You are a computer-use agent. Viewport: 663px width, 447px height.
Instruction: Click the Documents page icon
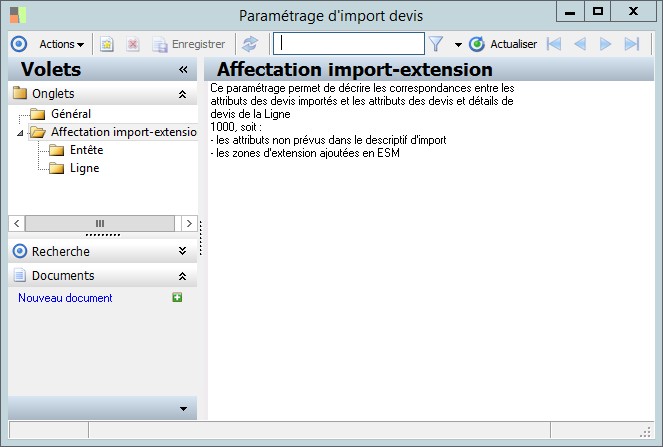(x=19, y=275)
